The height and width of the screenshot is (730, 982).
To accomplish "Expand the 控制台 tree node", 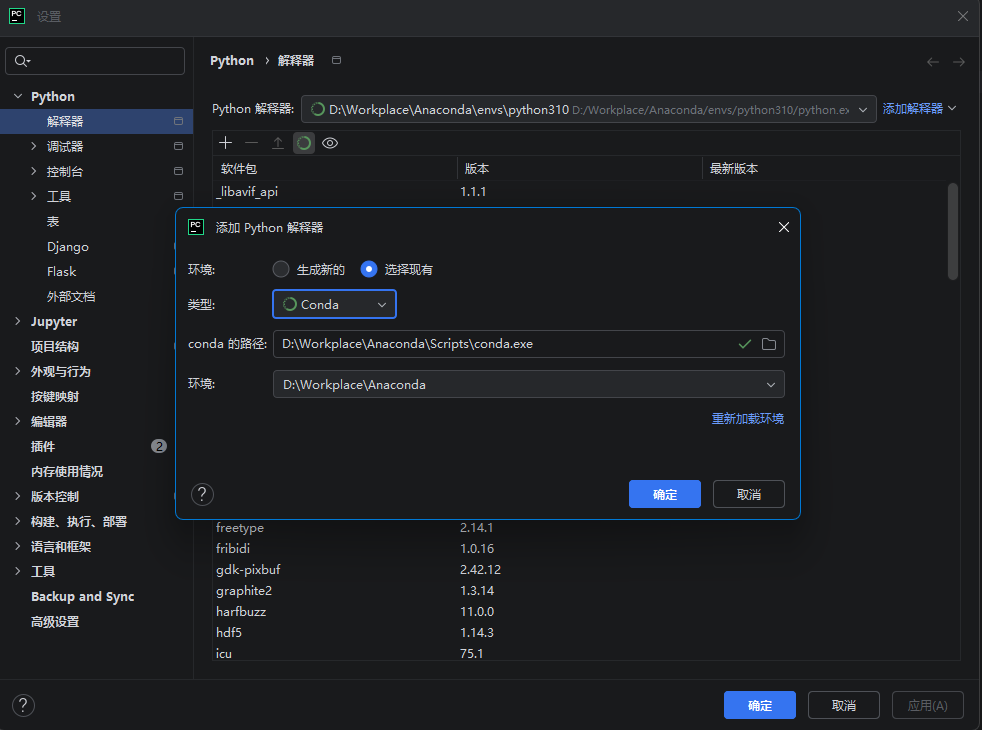I will click(34, 171).
